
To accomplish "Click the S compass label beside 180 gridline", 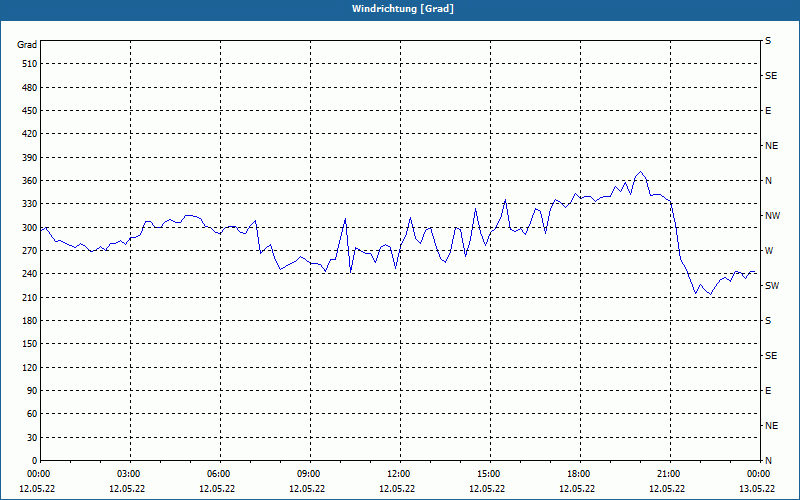I will (768, 321).
